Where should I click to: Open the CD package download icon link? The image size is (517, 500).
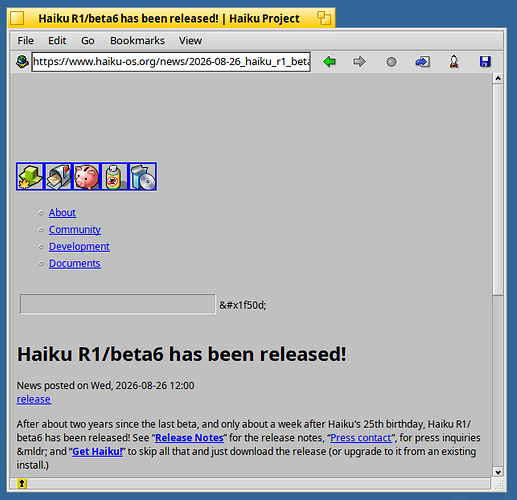pos(143,177)
